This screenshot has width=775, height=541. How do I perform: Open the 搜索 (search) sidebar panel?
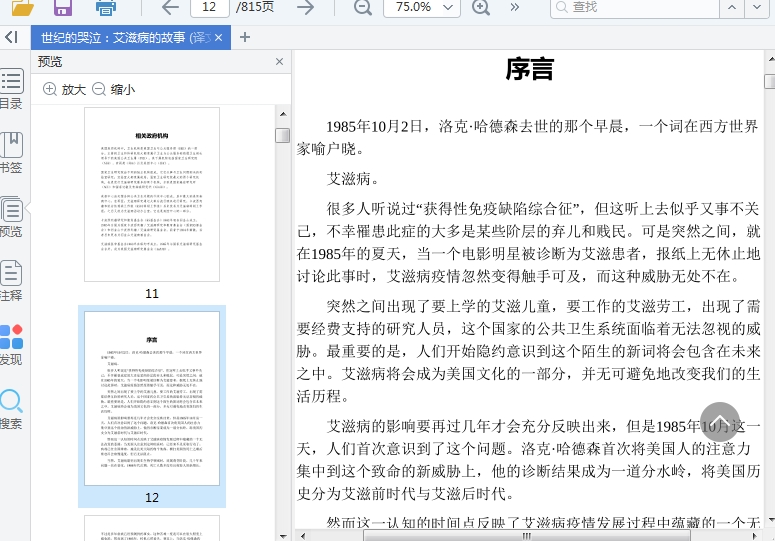click(x=11, y=409)
